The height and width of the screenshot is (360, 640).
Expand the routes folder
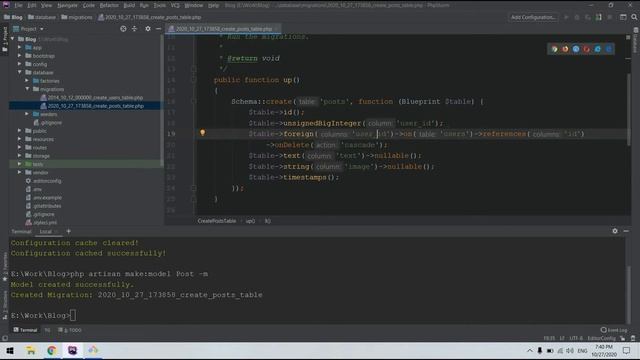20,147
